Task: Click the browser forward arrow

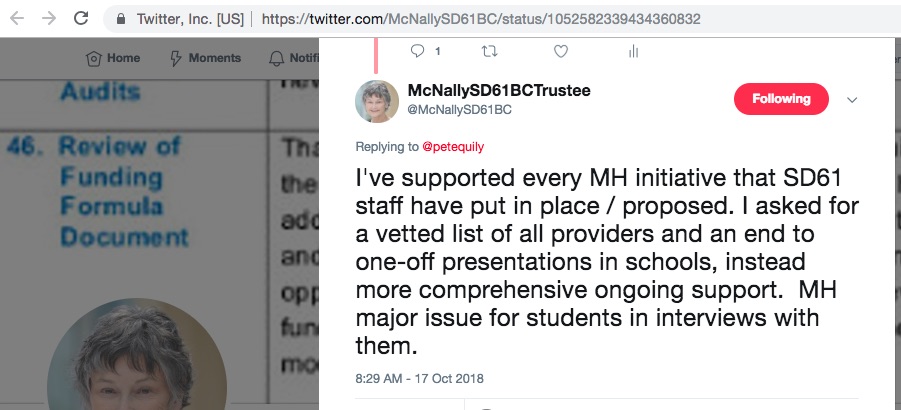Action: point(49,18)
